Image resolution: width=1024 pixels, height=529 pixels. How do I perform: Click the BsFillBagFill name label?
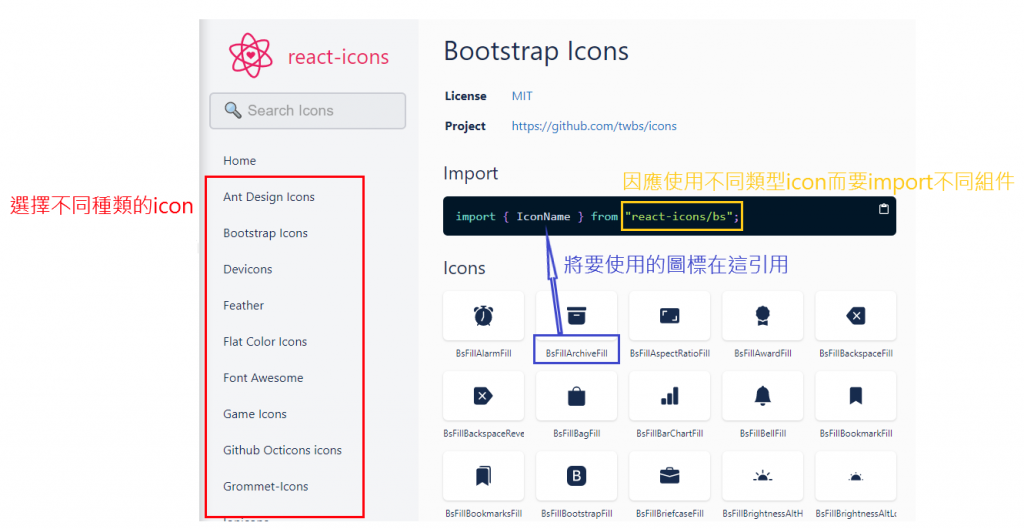coord(576,434)
